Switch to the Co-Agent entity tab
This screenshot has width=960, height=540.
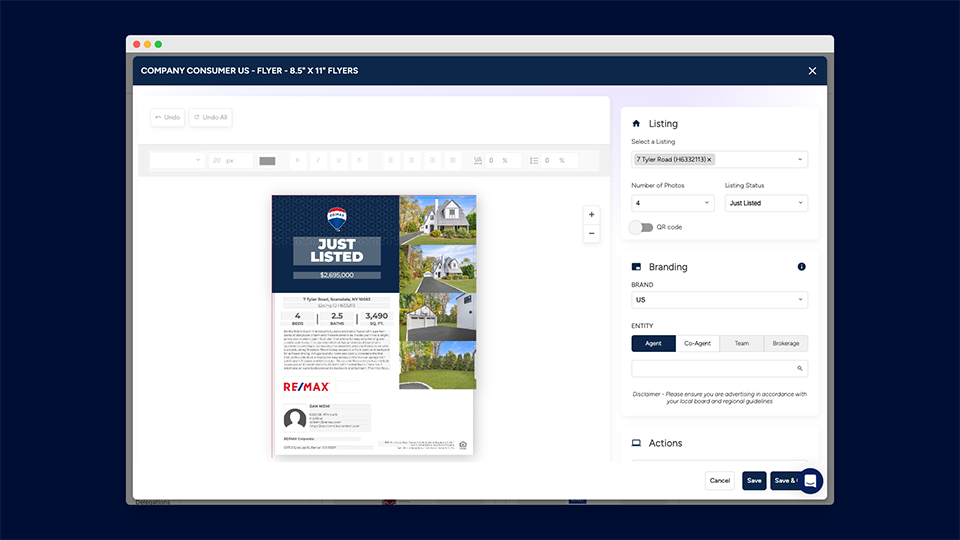(697, 343)
